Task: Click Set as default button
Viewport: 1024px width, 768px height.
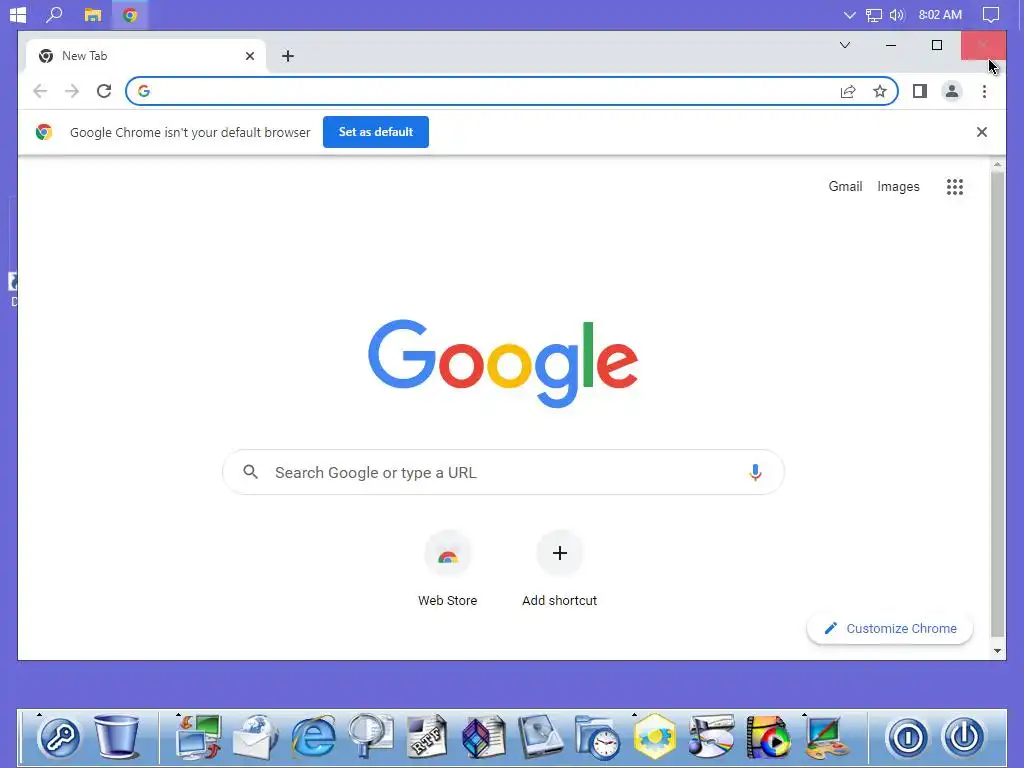Action: (x=376, y=132)
